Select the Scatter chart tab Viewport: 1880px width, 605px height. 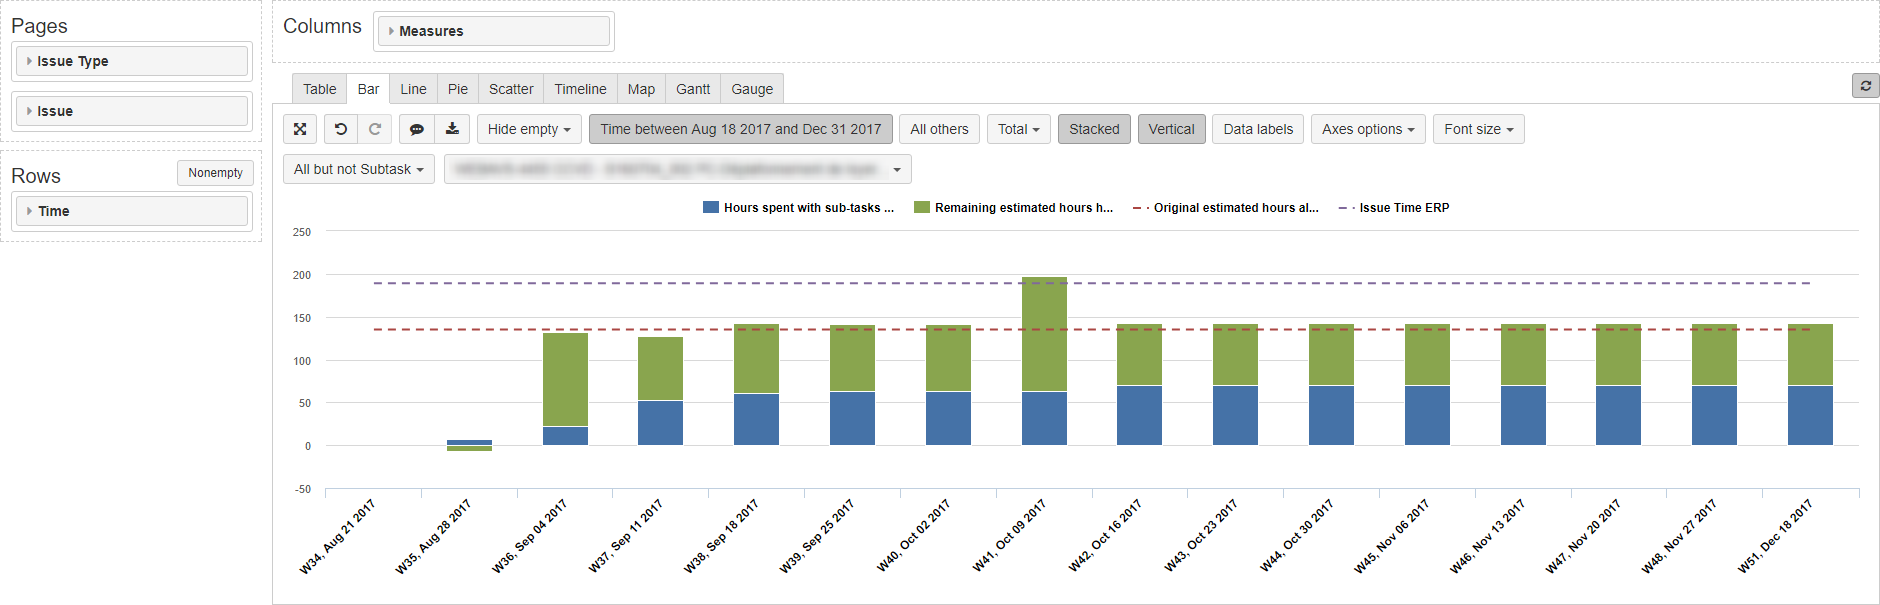511,89
